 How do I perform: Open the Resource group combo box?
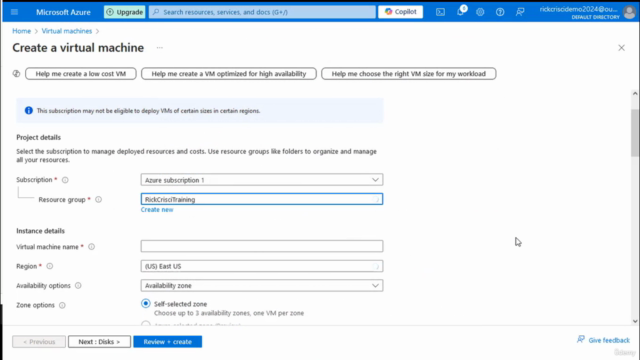pos(262,199)
